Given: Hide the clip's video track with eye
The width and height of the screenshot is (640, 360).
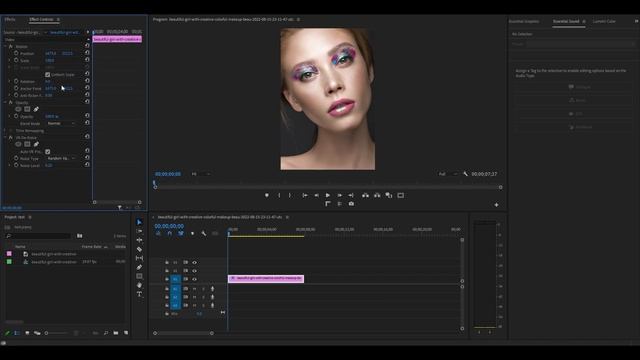Looking at the screenshot, I should 194,279.
